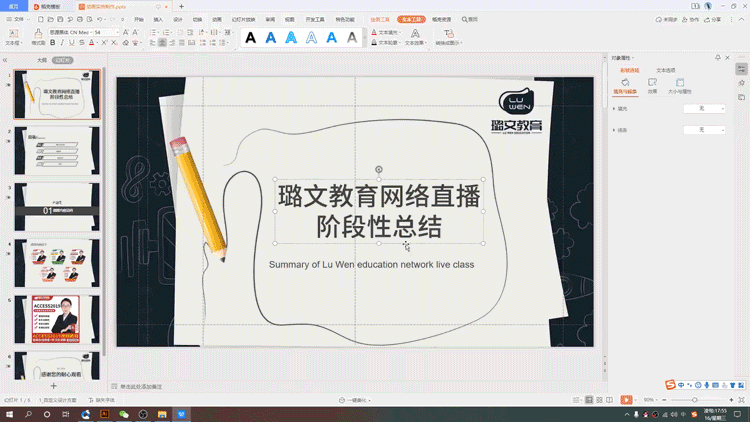Adjust the zoom slider handle

click(x=695, y=400)
